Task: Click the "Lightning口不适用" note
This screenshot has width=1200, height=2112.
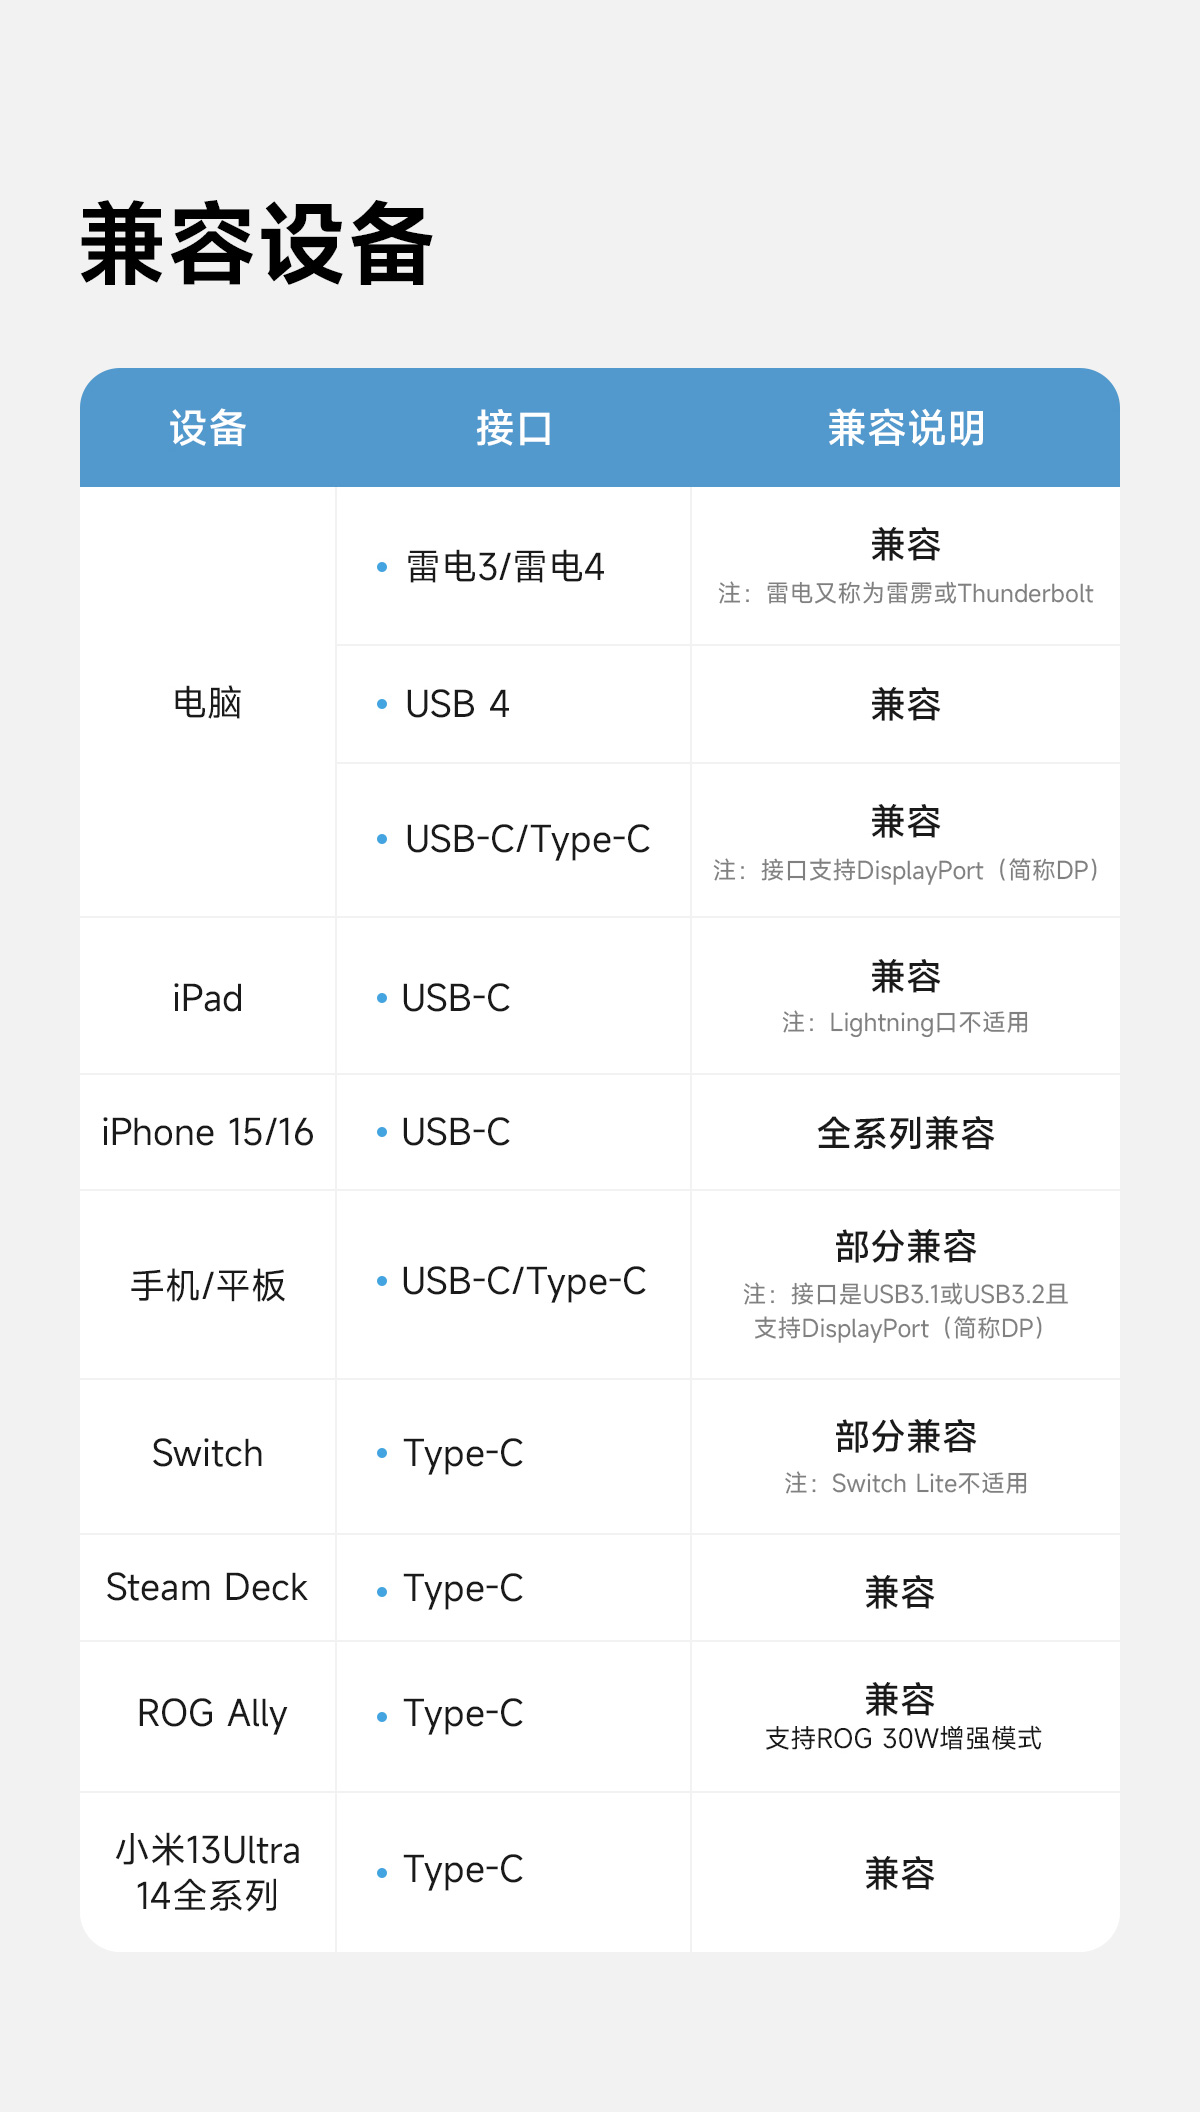Action: point(906,1022)
